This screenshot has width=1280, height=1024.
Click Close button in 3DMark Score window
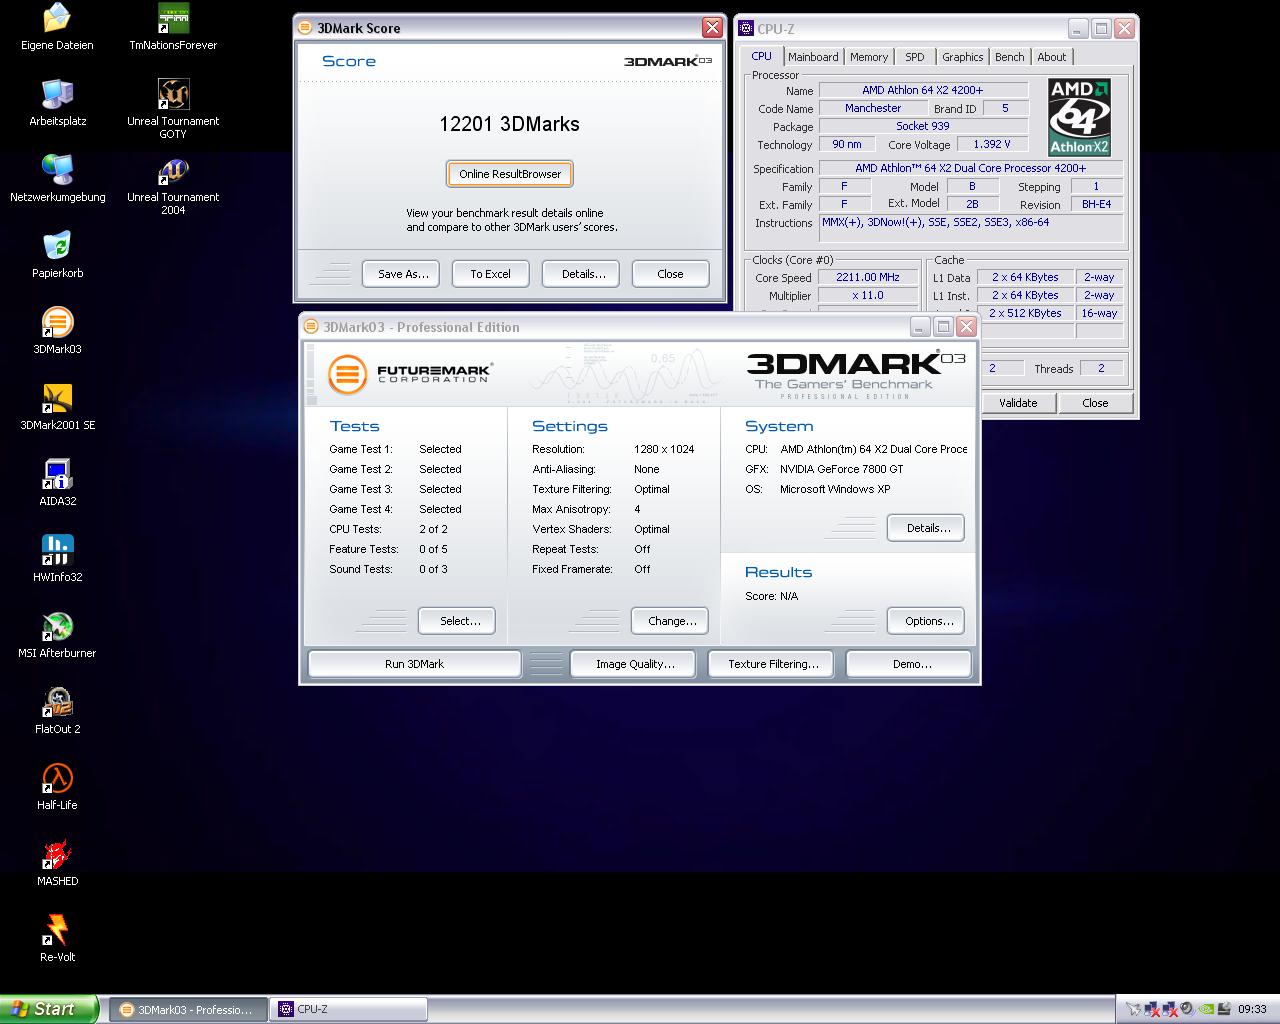pos(670,274)
